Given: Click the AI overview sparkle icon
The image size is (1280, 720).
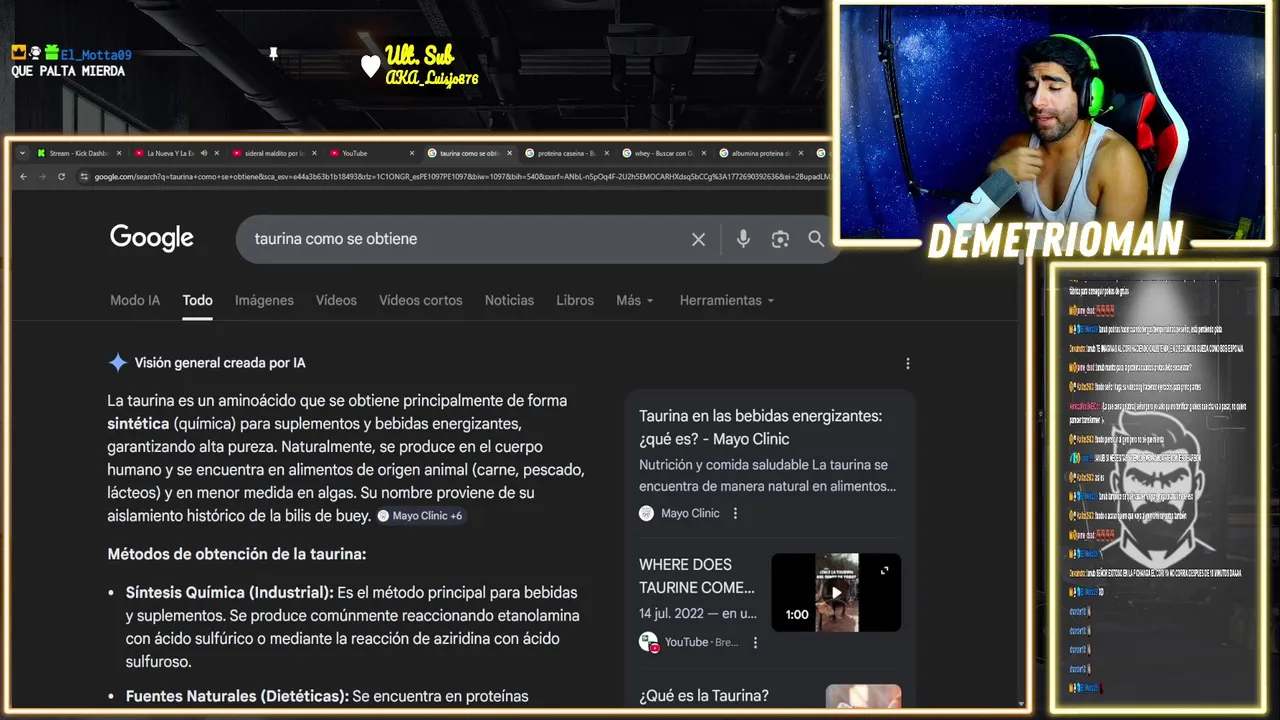Looking at the screenshot, I should [x=118, y=363].
